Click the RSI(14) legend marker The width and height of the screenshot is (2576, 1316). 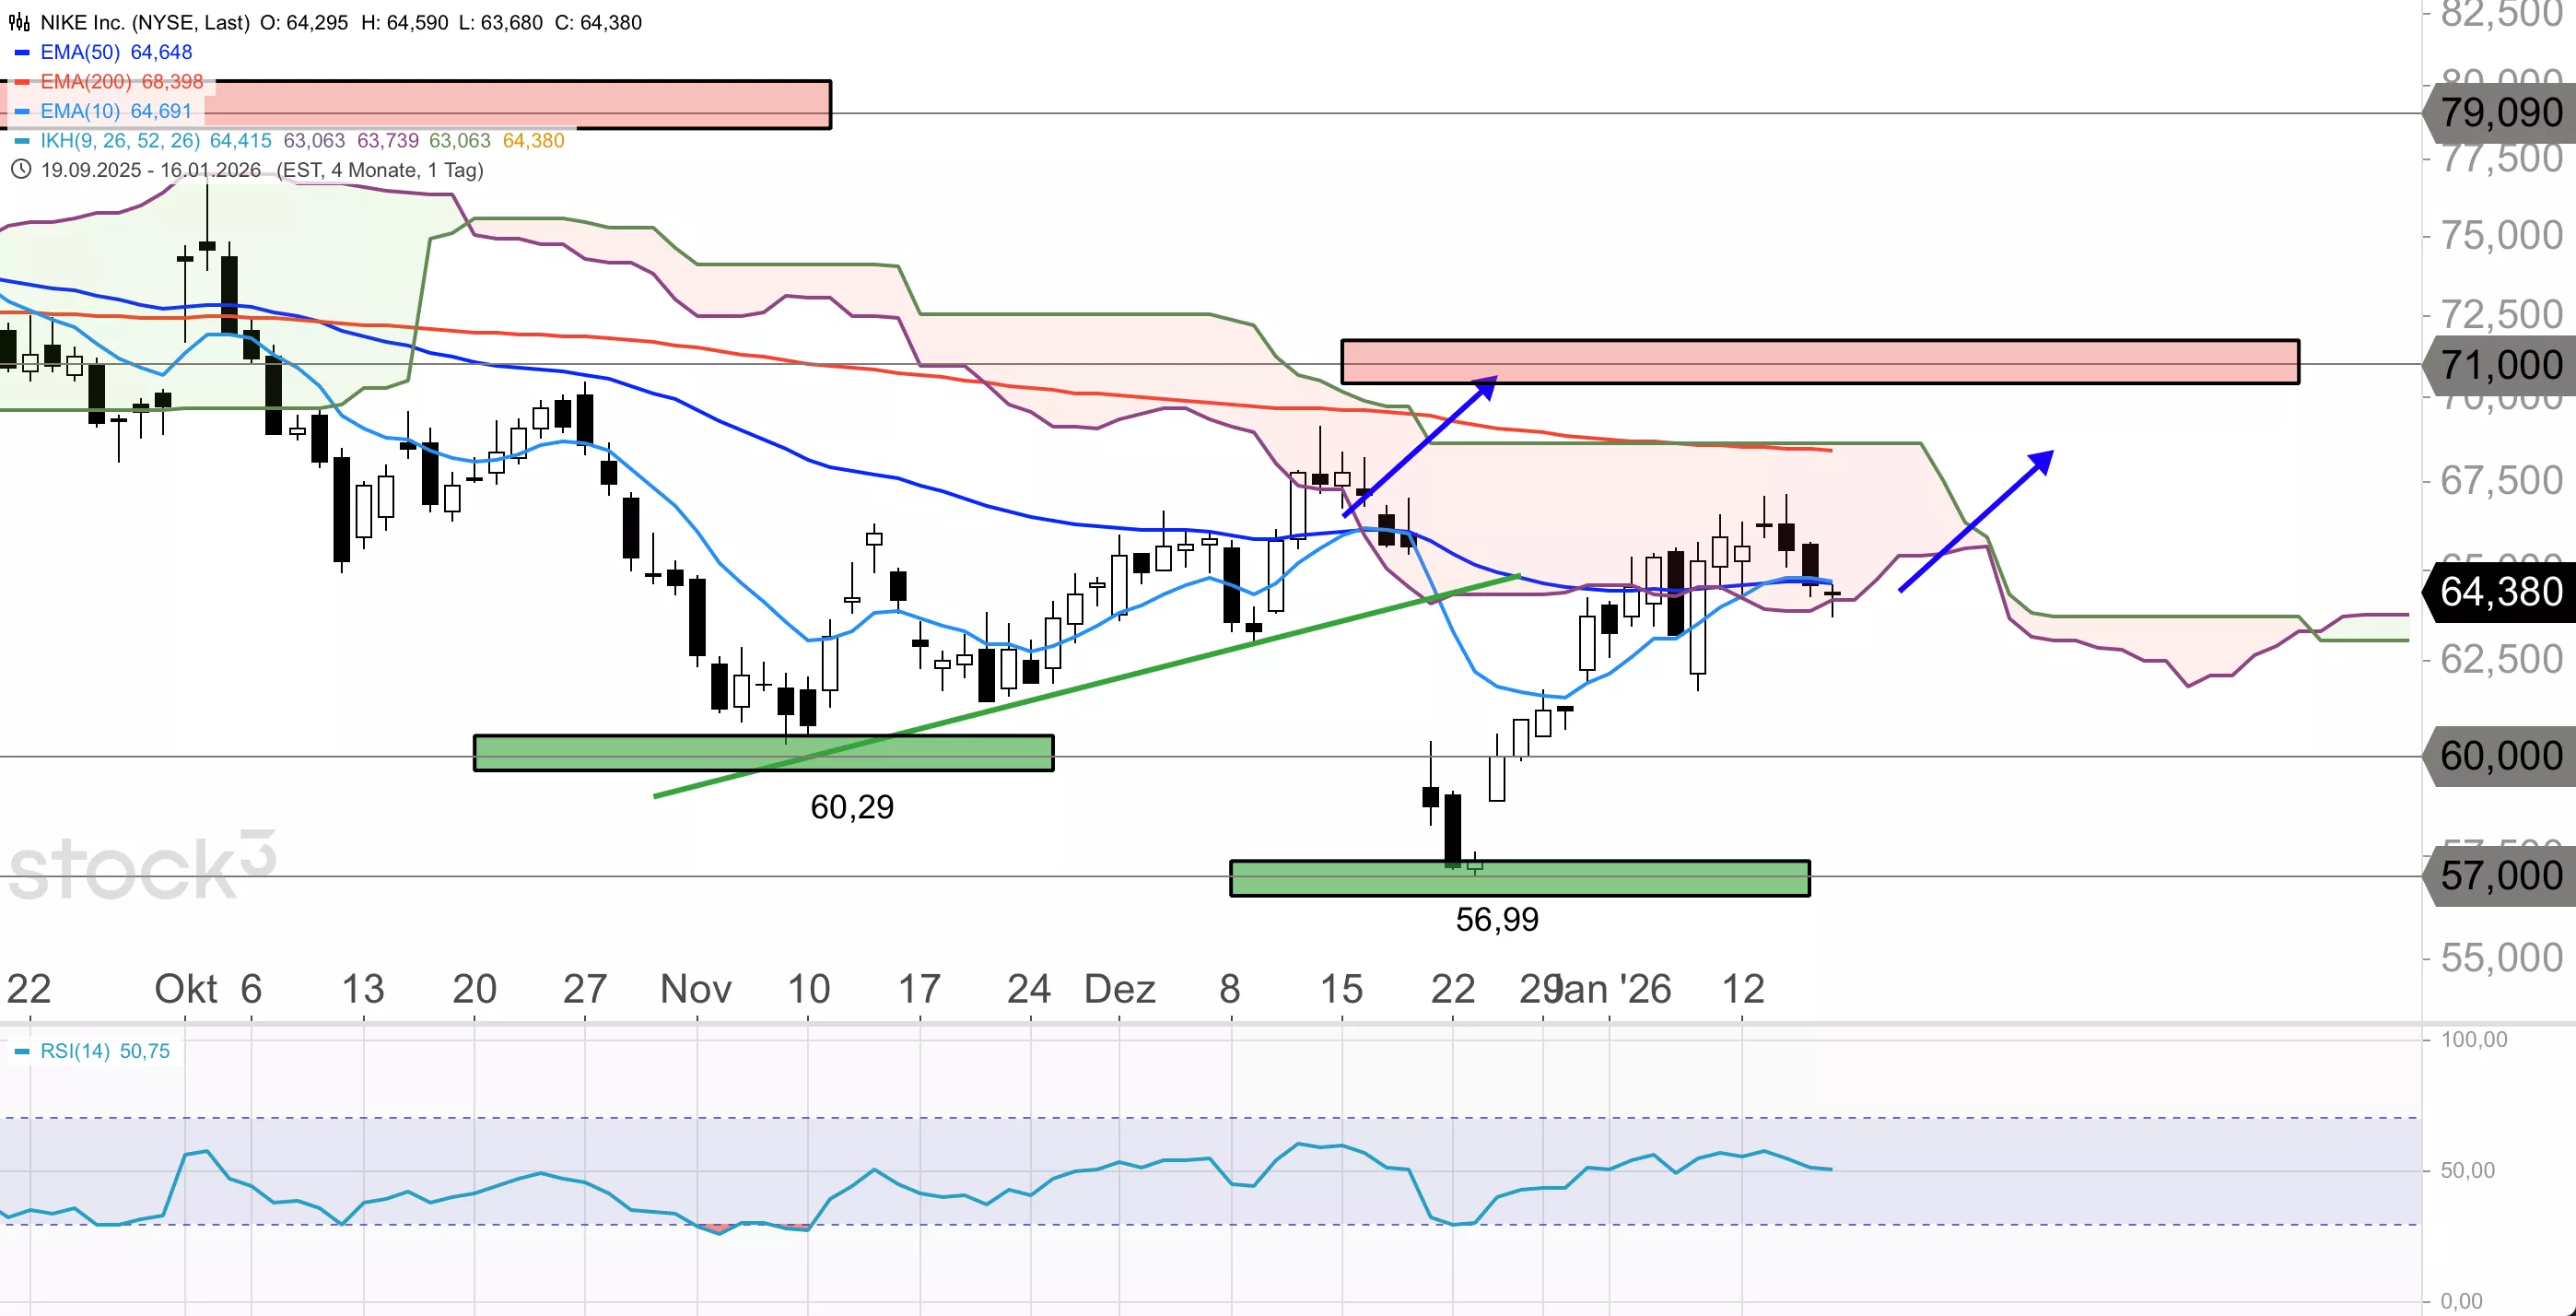tap(22, 1051)
